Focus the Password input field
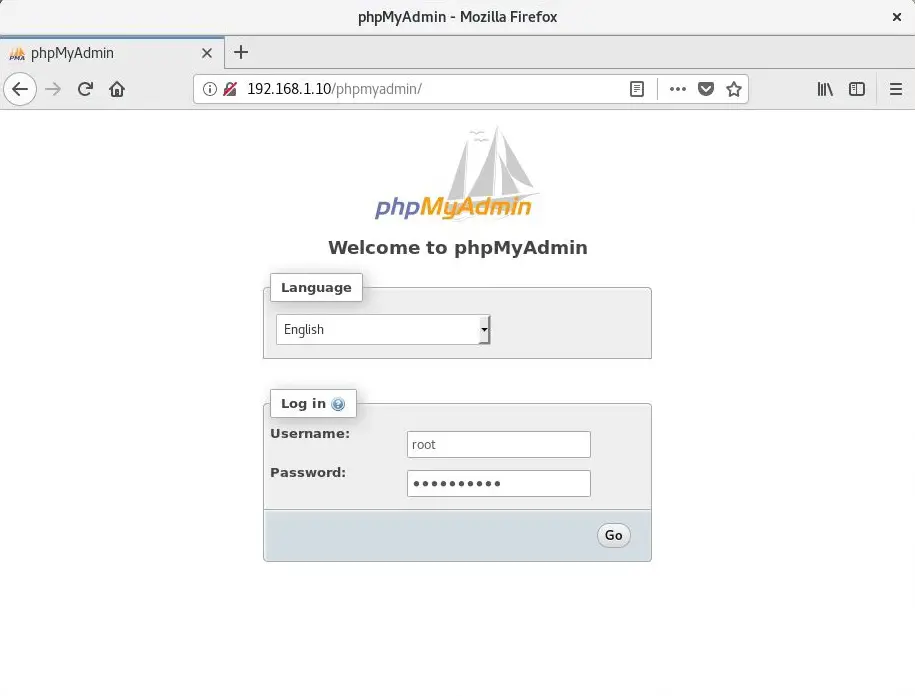 (499, 483)
